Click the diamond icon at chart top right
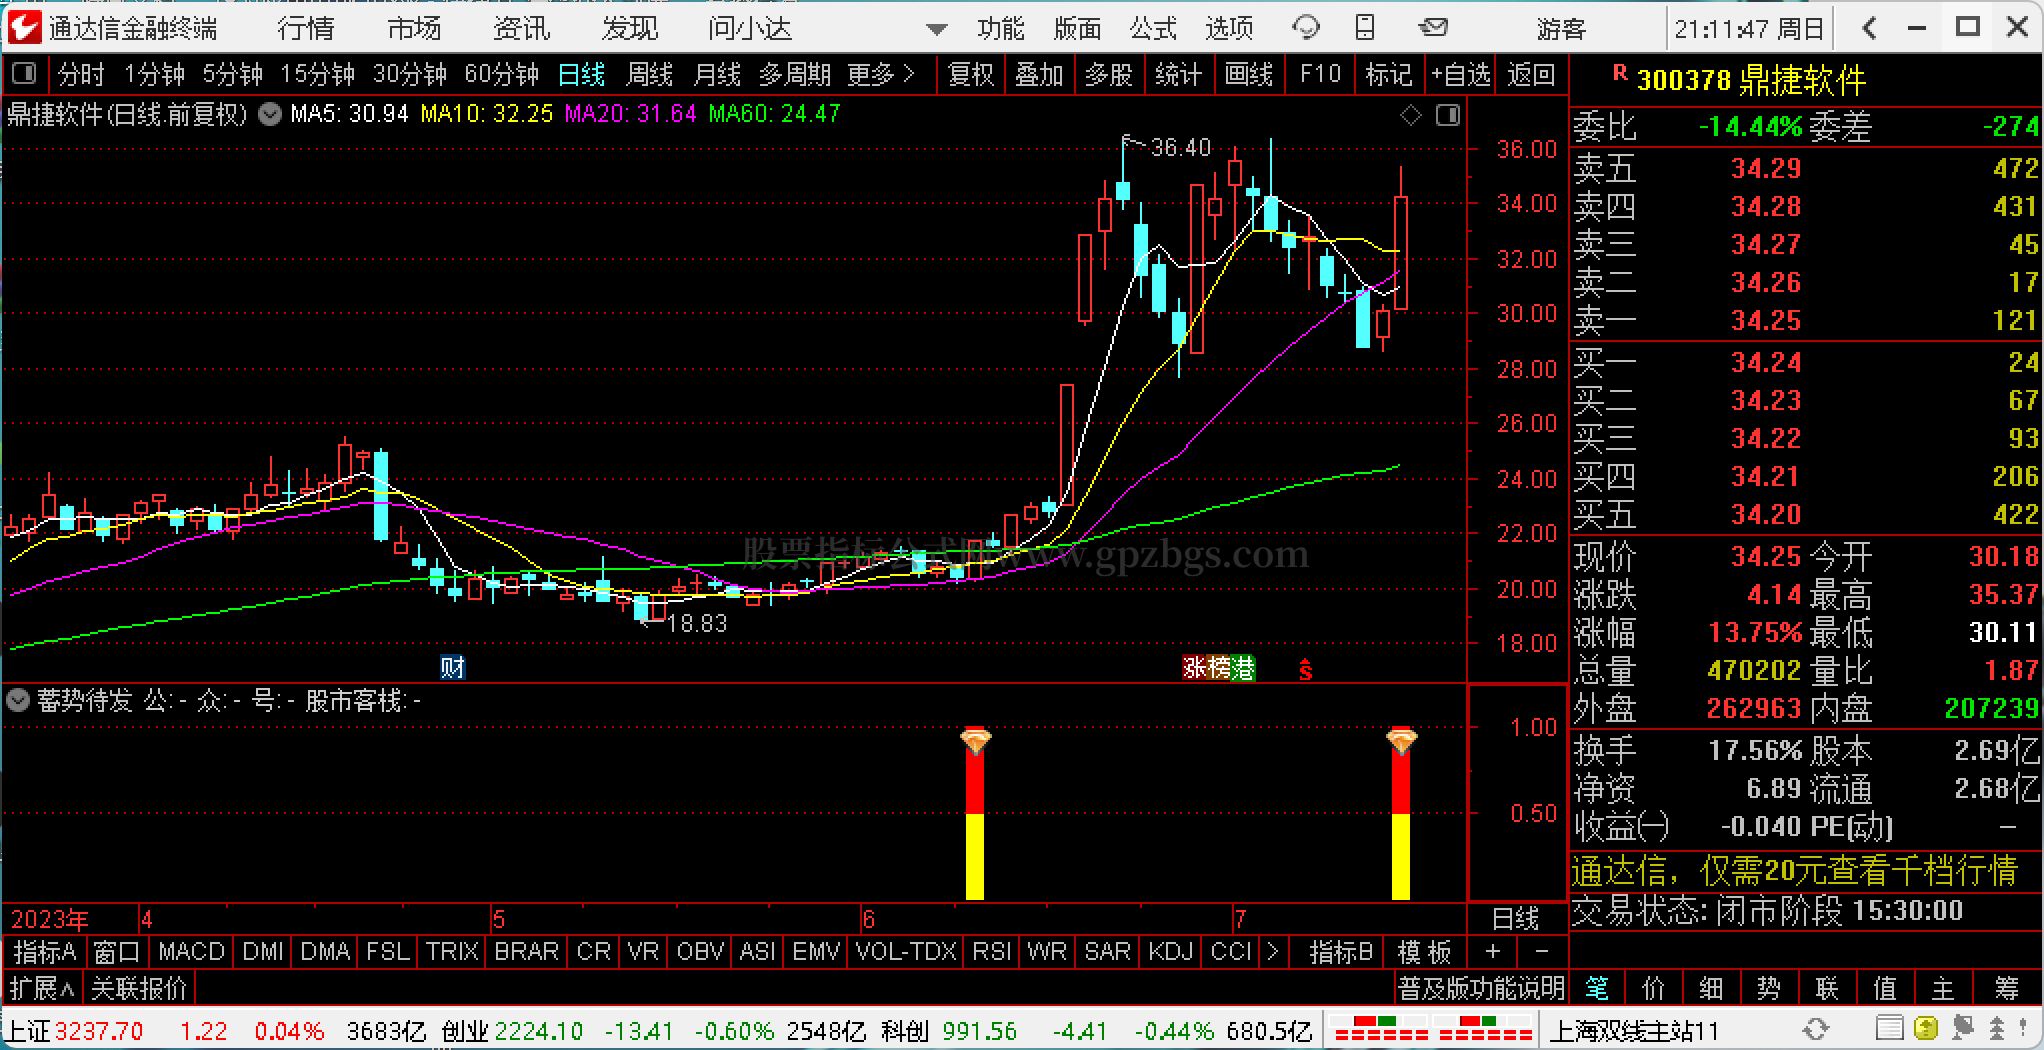Viewport: 2044px width, 1050px height. coord(1411,116)
